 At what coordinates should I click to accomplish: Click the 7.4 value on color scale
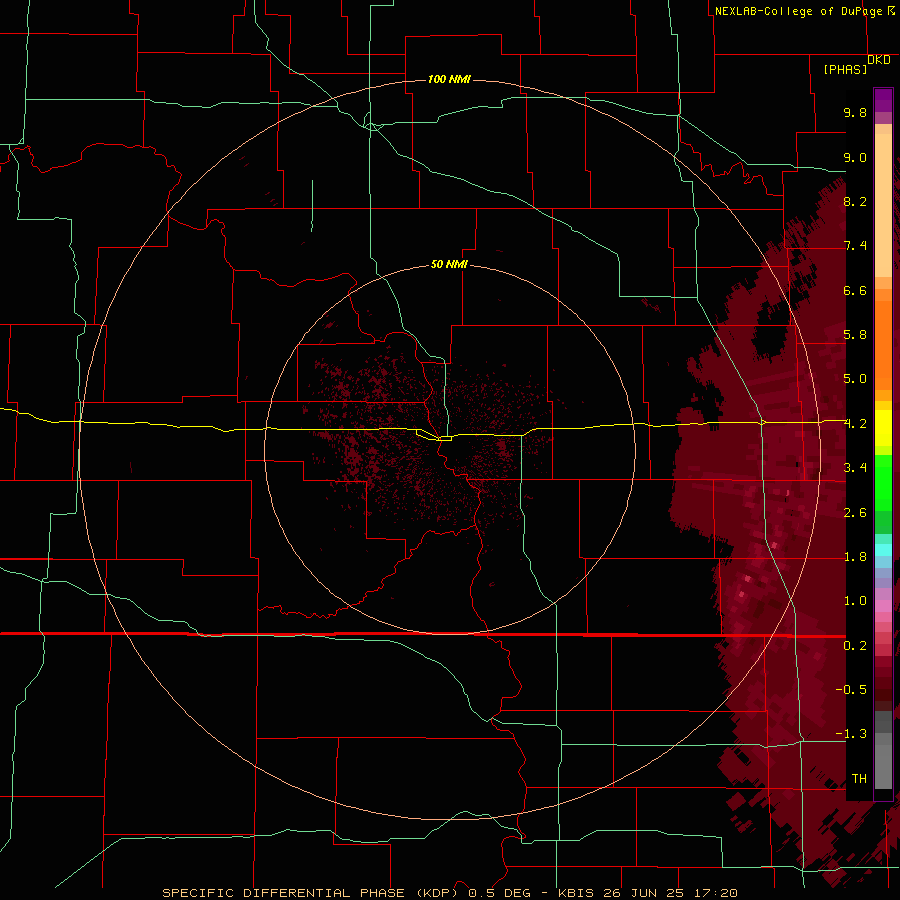click(x=855, y=246)
